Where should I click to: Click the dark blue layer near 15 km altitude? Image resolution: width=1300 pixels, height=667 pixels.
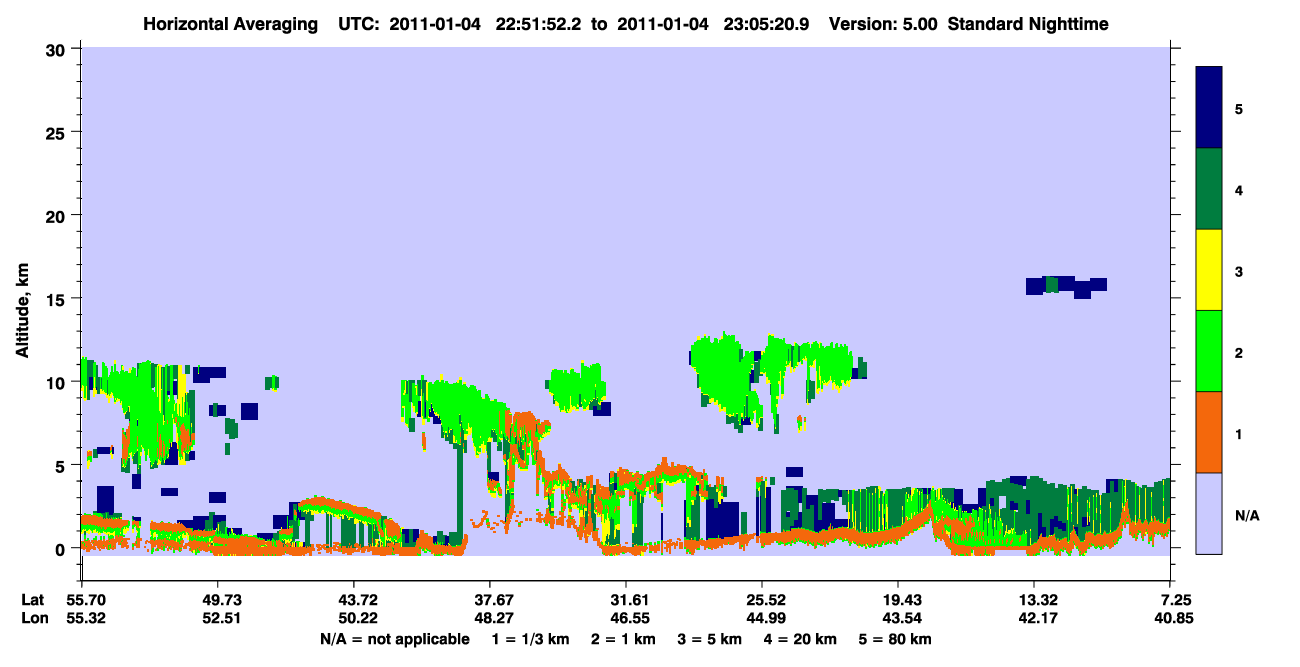[1066, 286]
